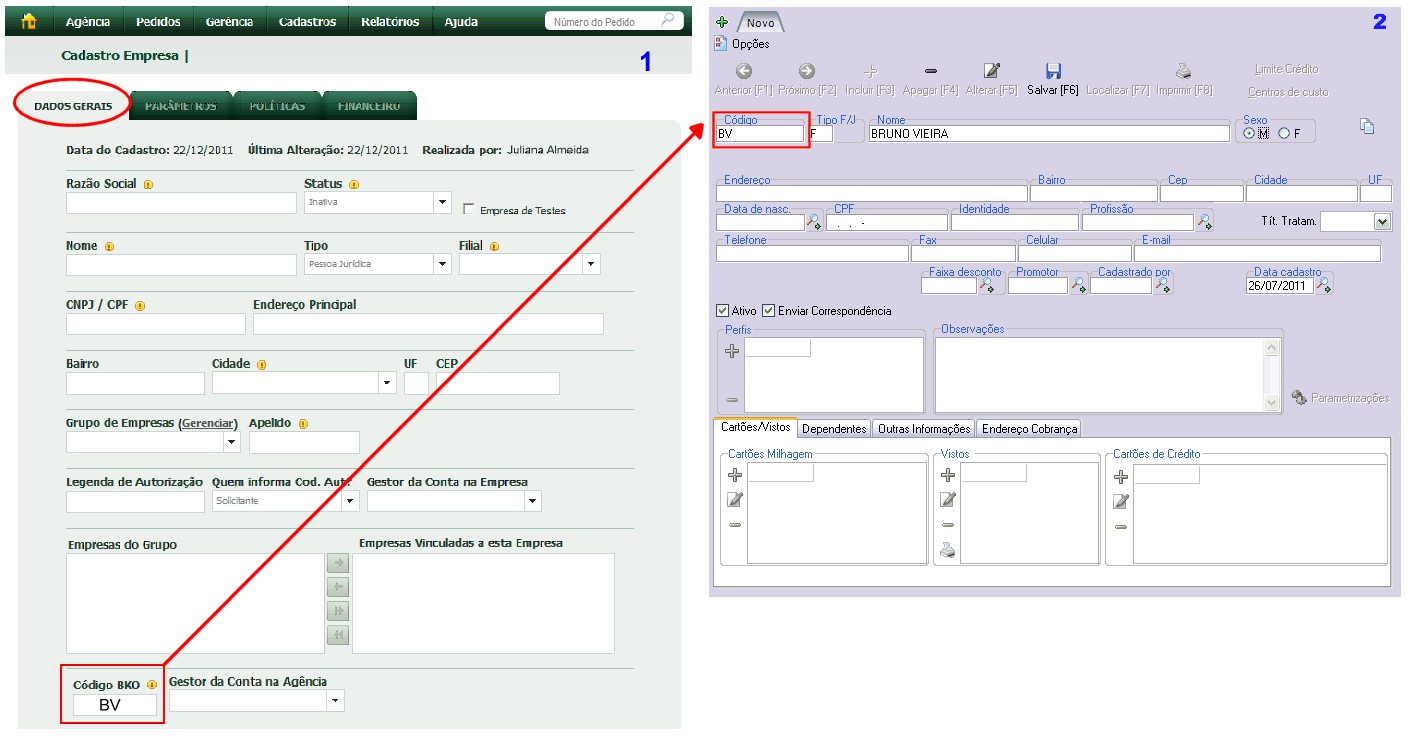Click the printer icon in Vistos panel
Screen dimensions: 1410x738
click(x=948, y=549)
